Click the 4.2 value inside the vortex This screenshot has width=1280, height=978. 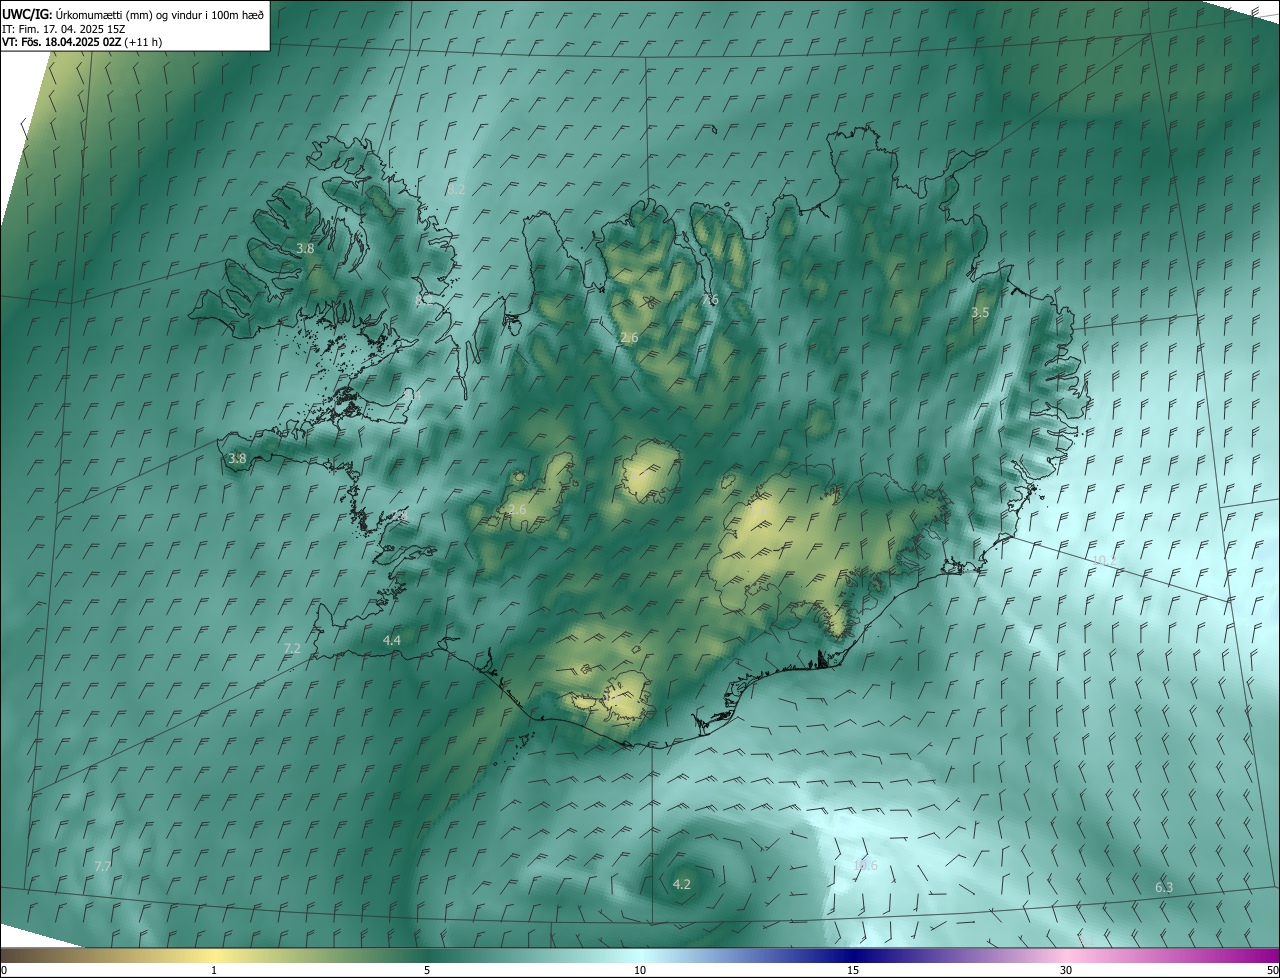(682, 884)
